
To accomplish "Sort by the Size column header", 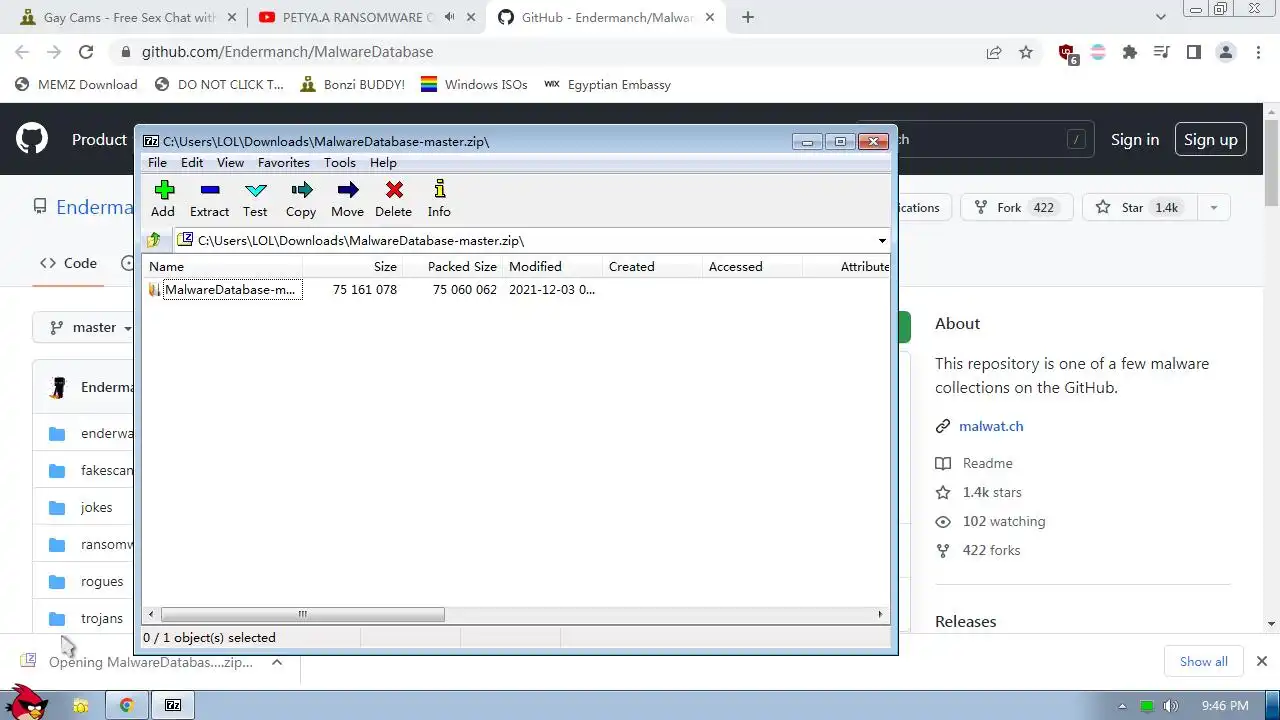I will point(353,267).
